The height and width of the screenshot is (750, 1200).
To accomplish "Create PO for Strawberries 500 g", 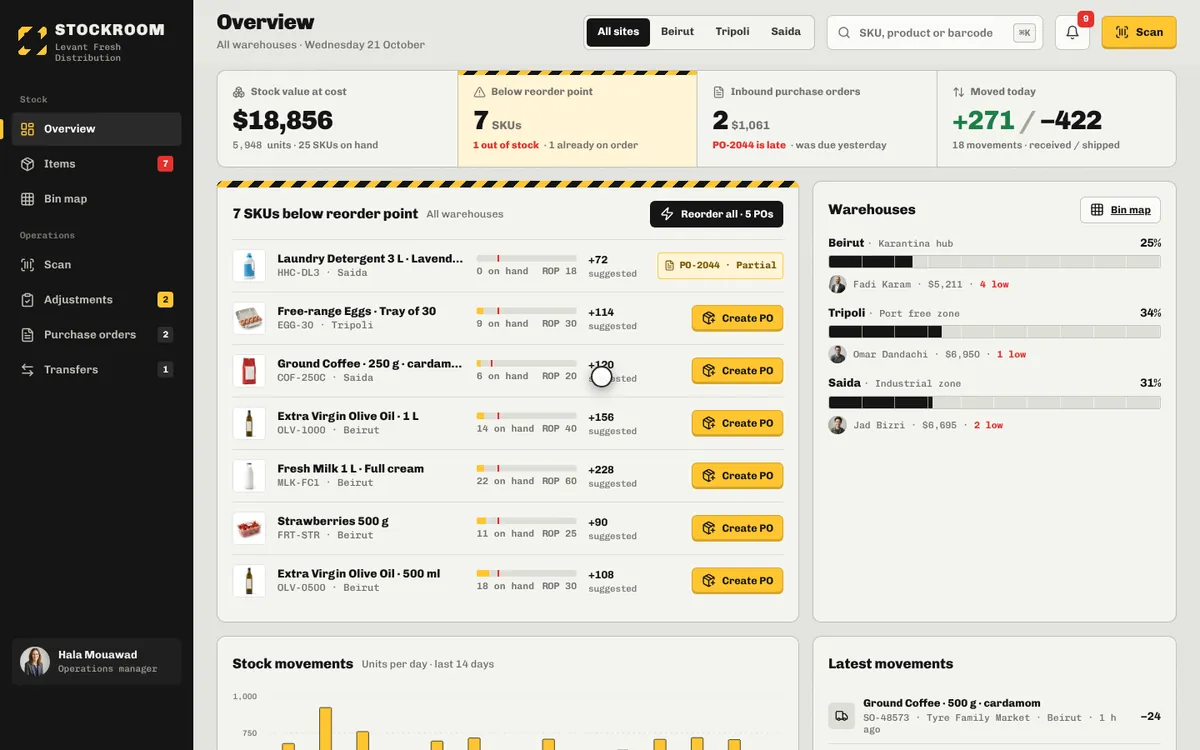I will [x=737, y=528].
